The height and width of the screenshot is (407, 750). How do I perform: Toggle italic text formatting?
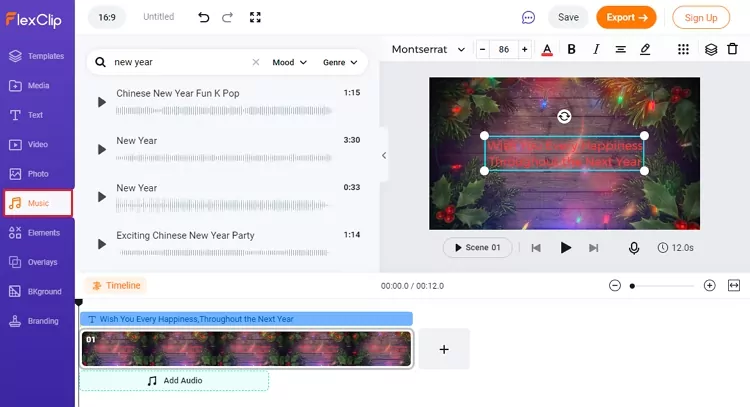tap(596, 49)
